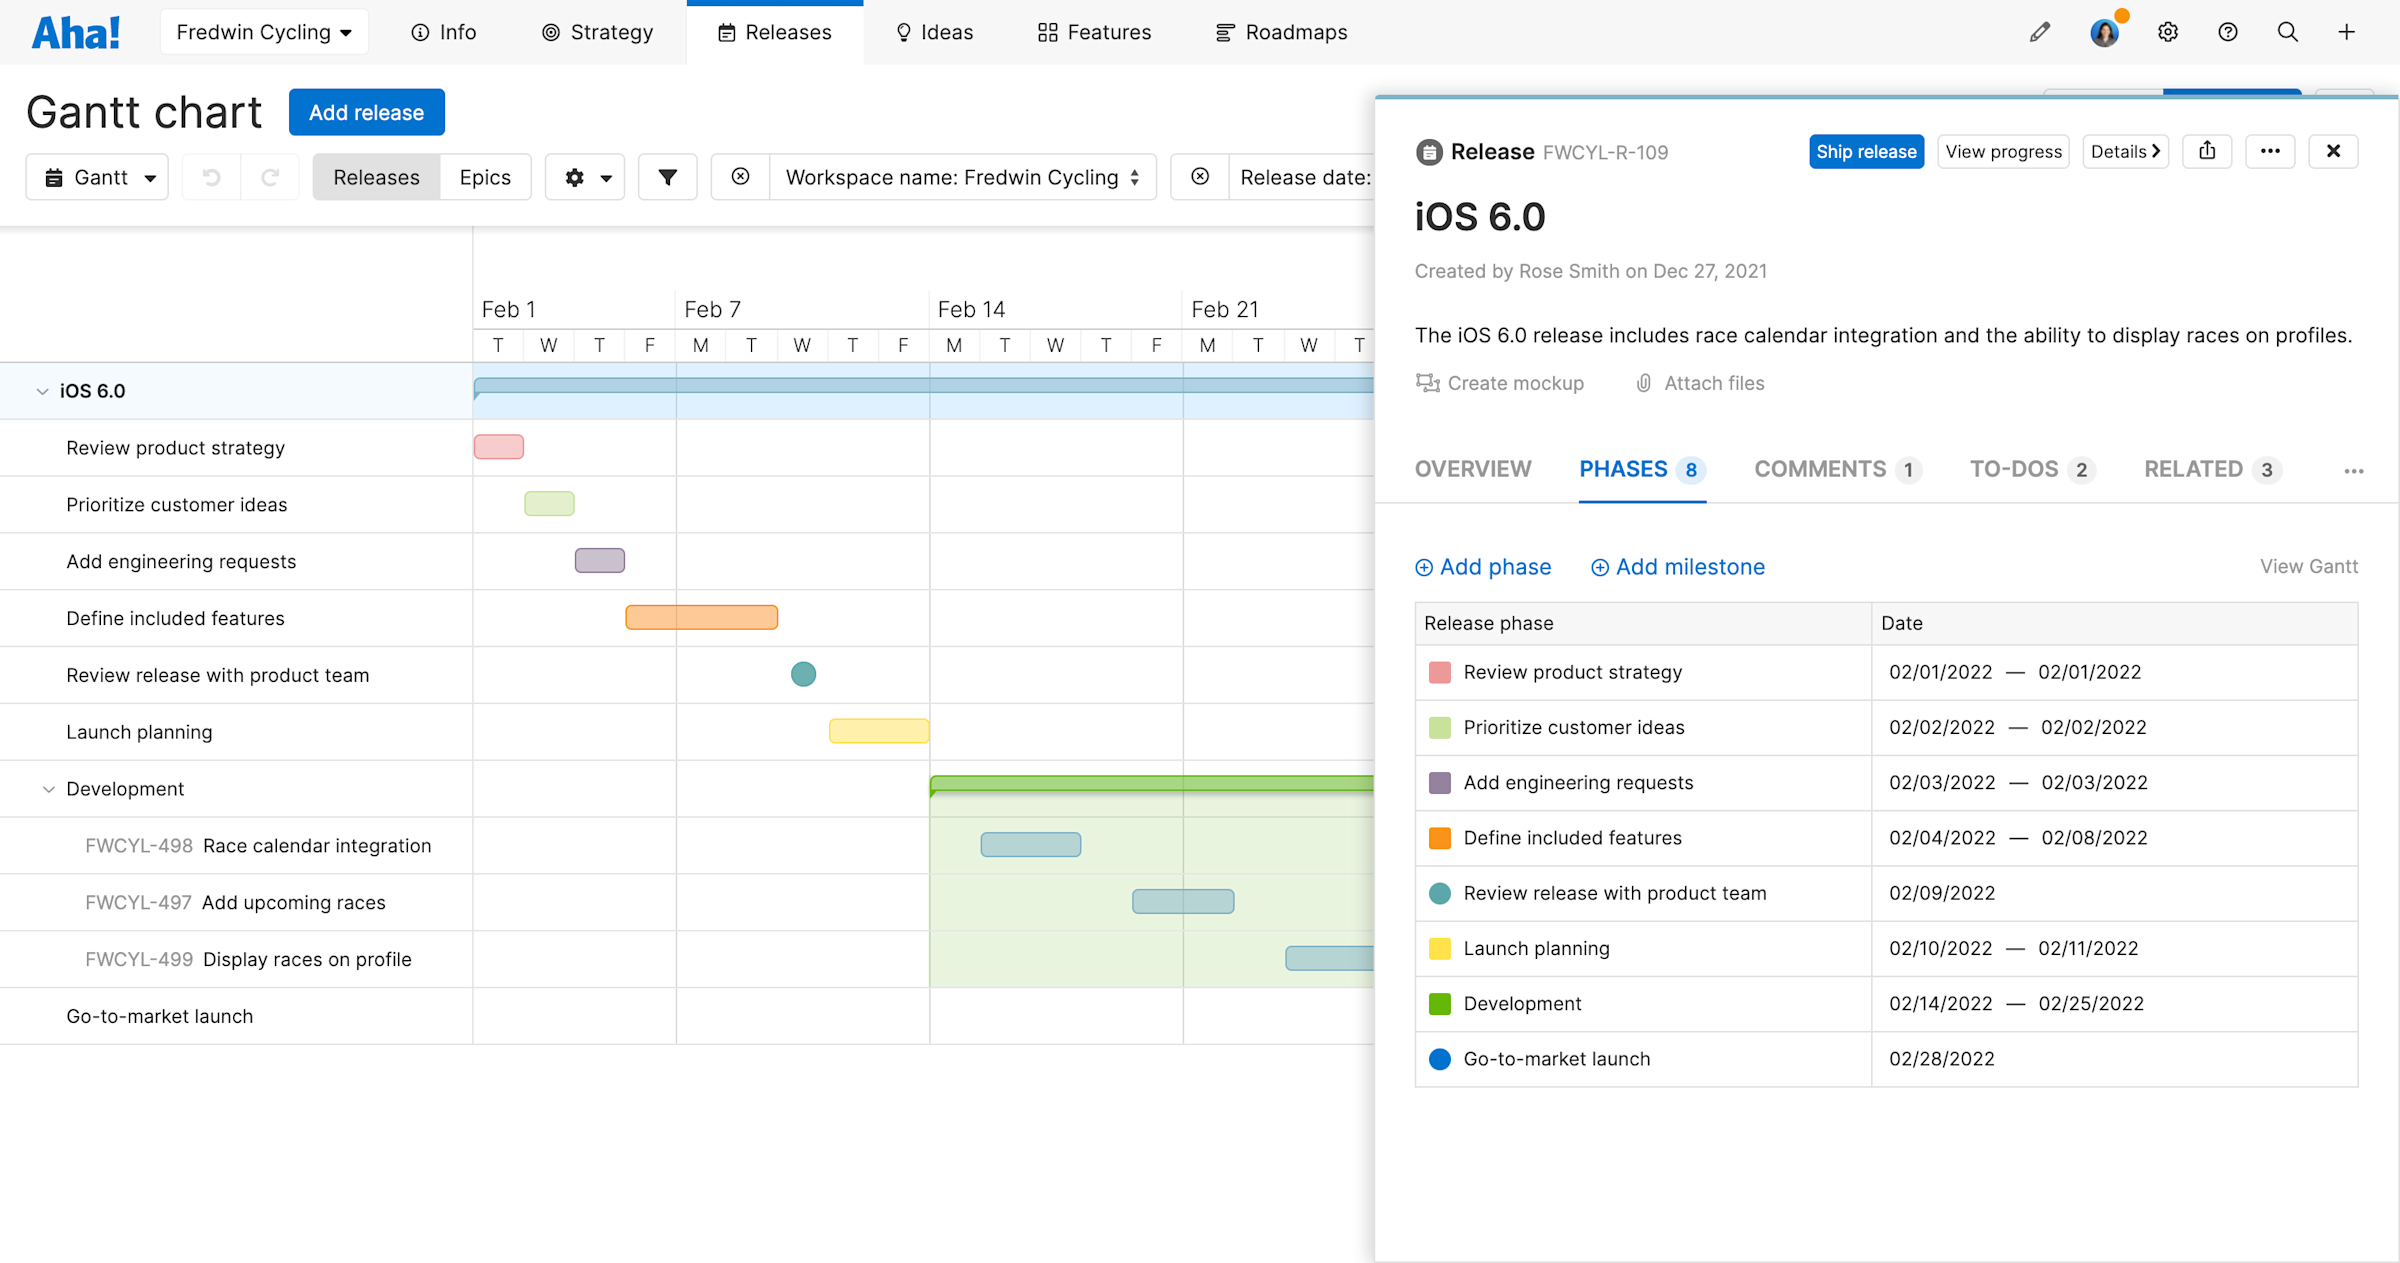Collapse the Development phase row
The image size is (2400, 1263).
(47, 789)
